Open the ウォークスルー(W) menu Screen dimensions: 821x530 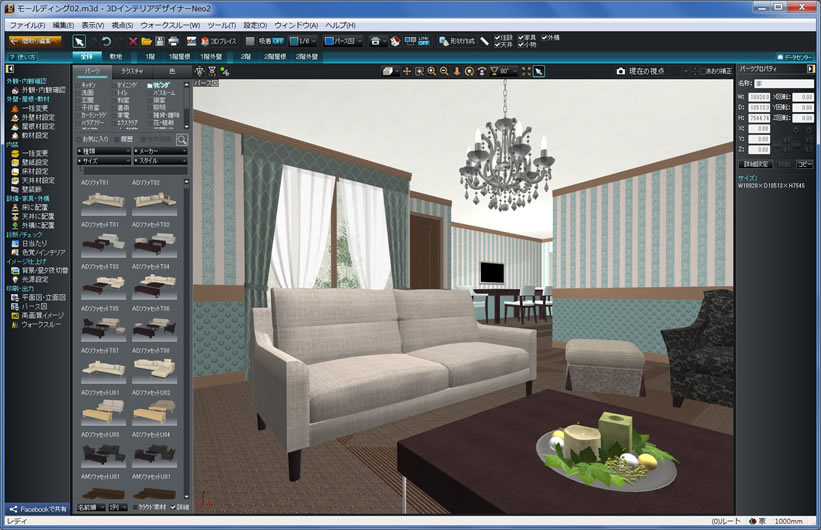pos(169,24)
